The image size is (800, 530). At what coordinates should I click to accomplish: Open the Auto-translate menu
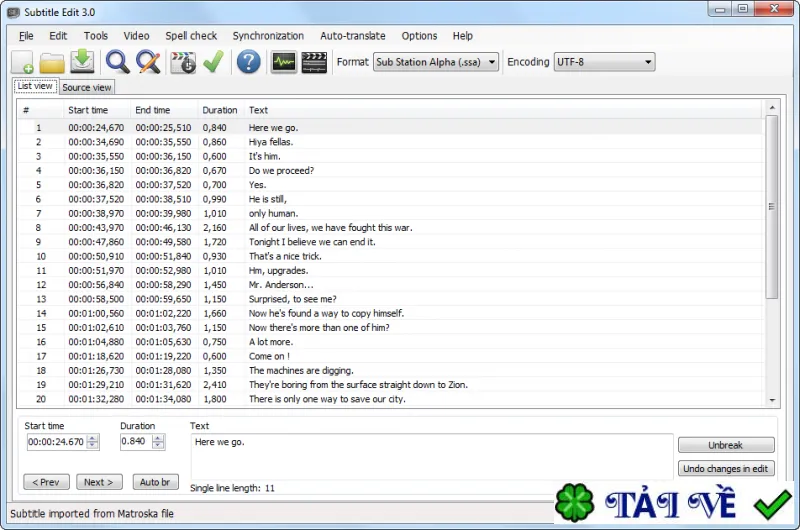pyautogui.click(x=353, y=36)
